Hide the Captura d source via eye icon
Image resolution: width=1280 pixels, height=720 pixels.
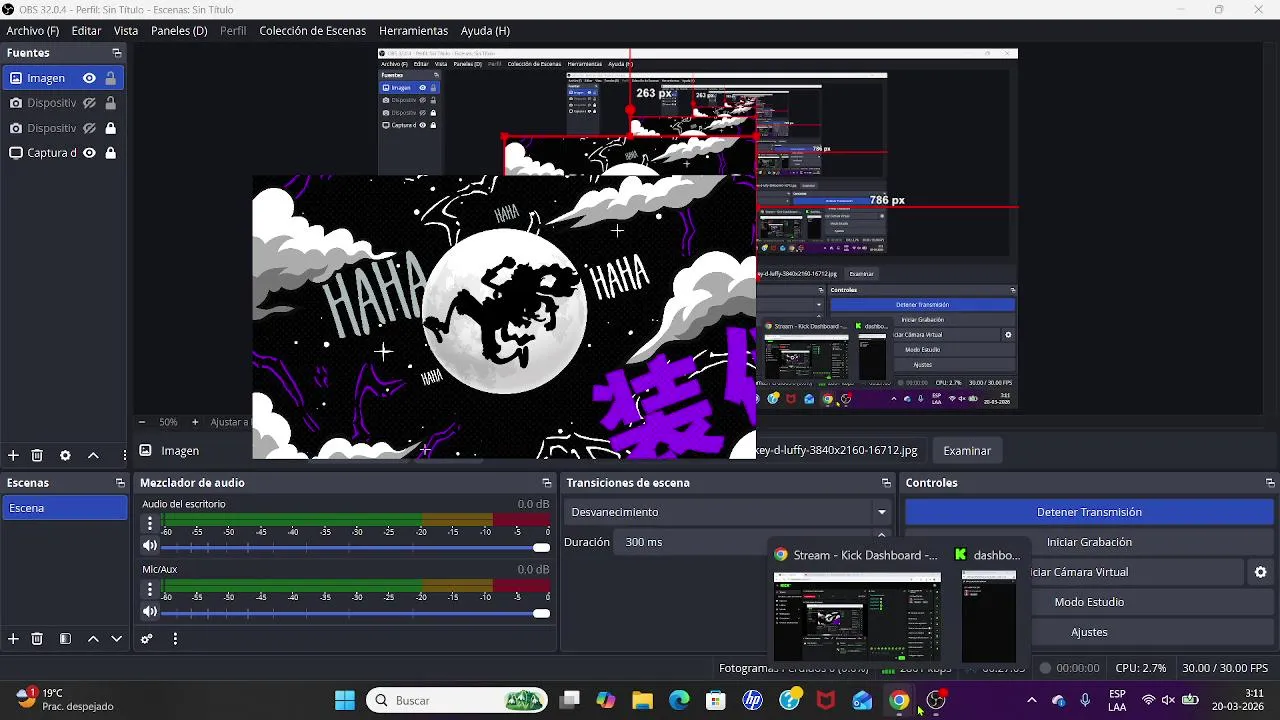point(89,153)
